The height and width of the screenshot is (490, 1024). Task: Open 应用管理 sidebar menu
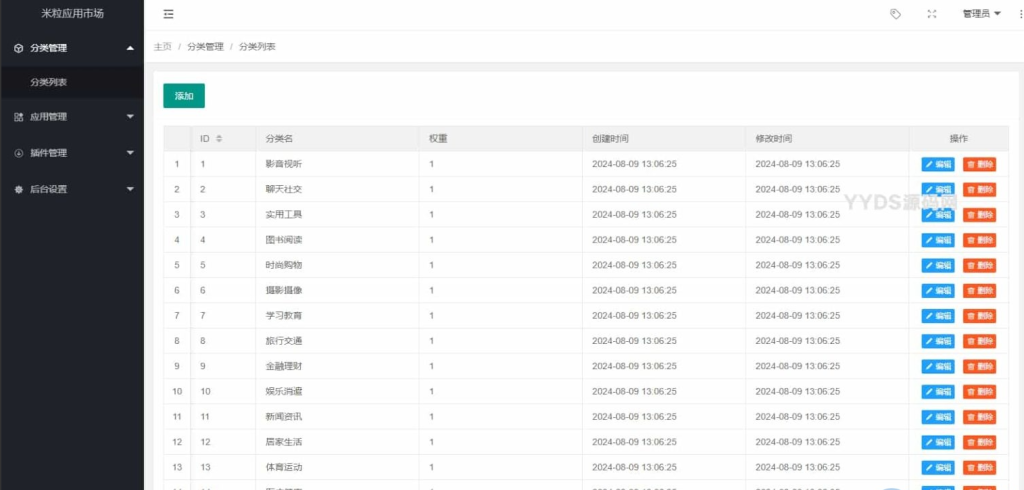point(72,117)
